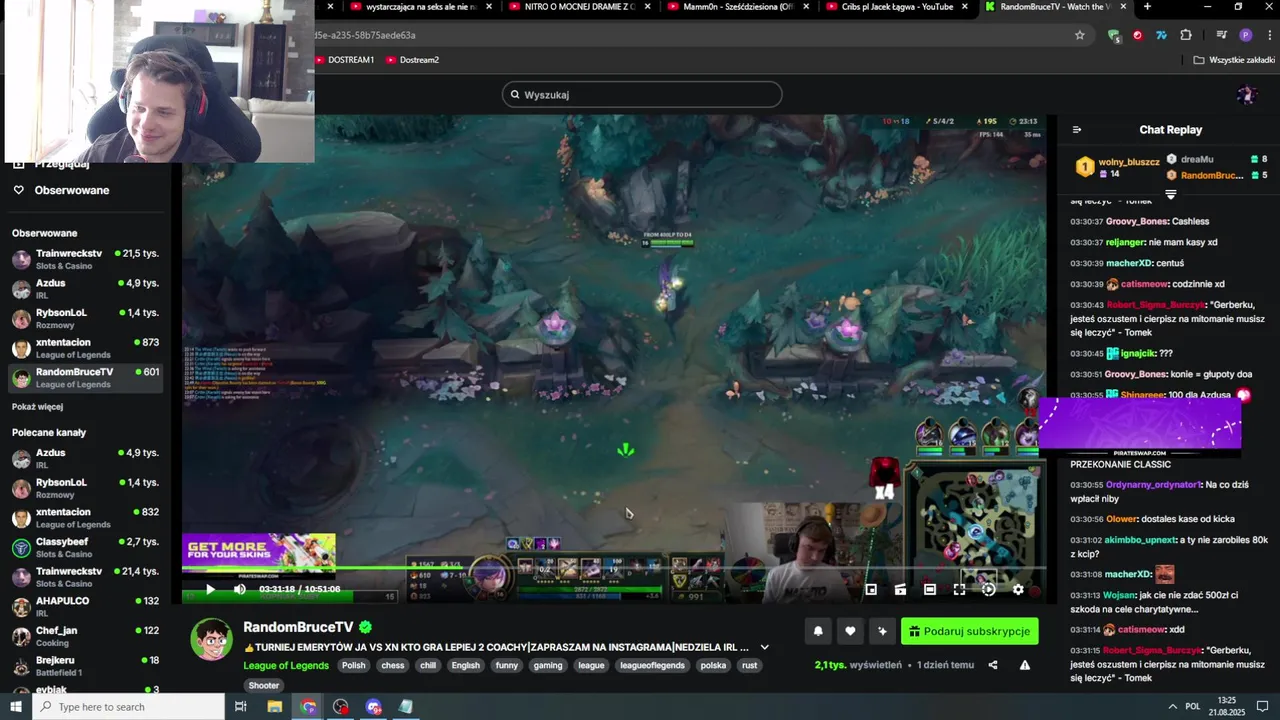
Task: Play the video replay
Action: point(210,590)
